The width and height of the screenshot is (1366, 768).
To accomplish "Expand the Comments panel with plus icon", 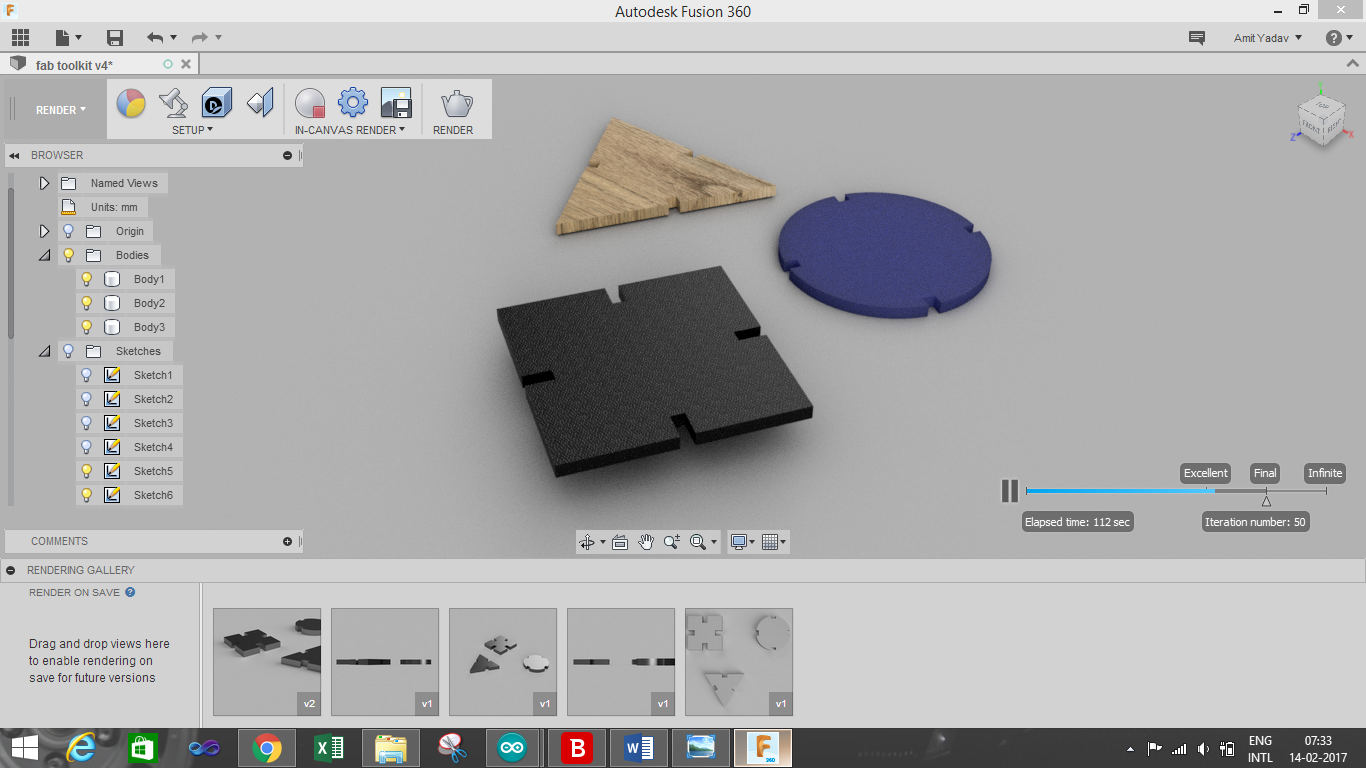I will tap(288, 541).
